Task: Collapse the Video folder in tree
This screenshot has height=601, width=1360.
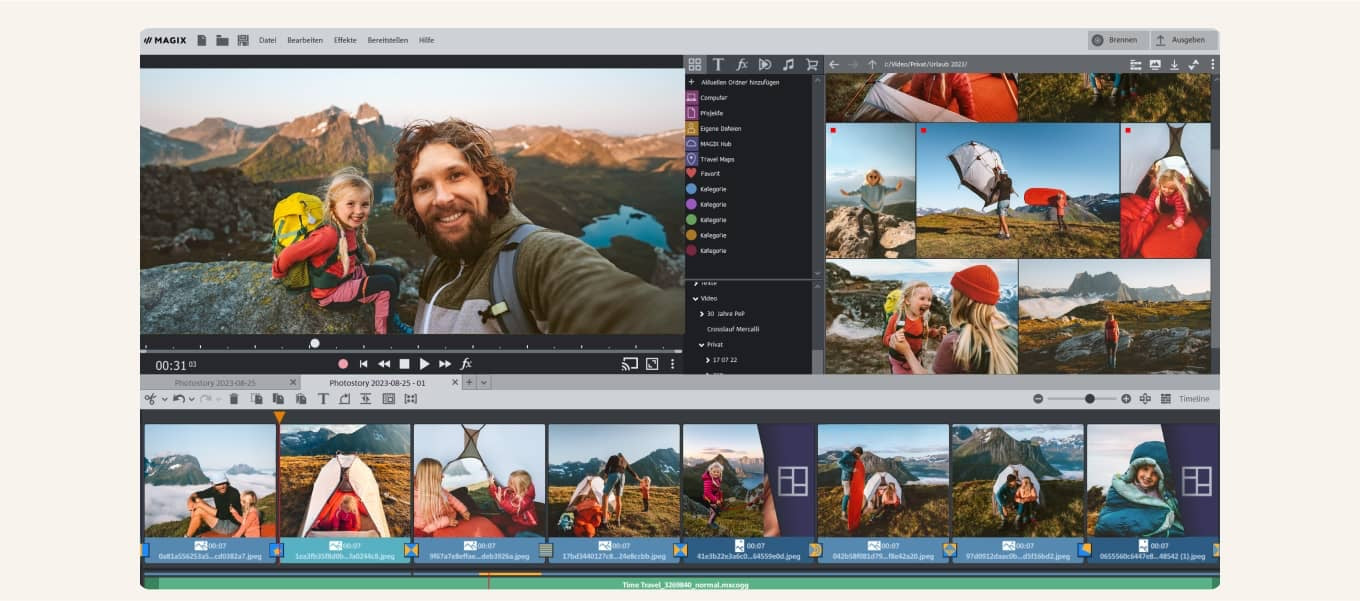Action: [x=696, y=298]
